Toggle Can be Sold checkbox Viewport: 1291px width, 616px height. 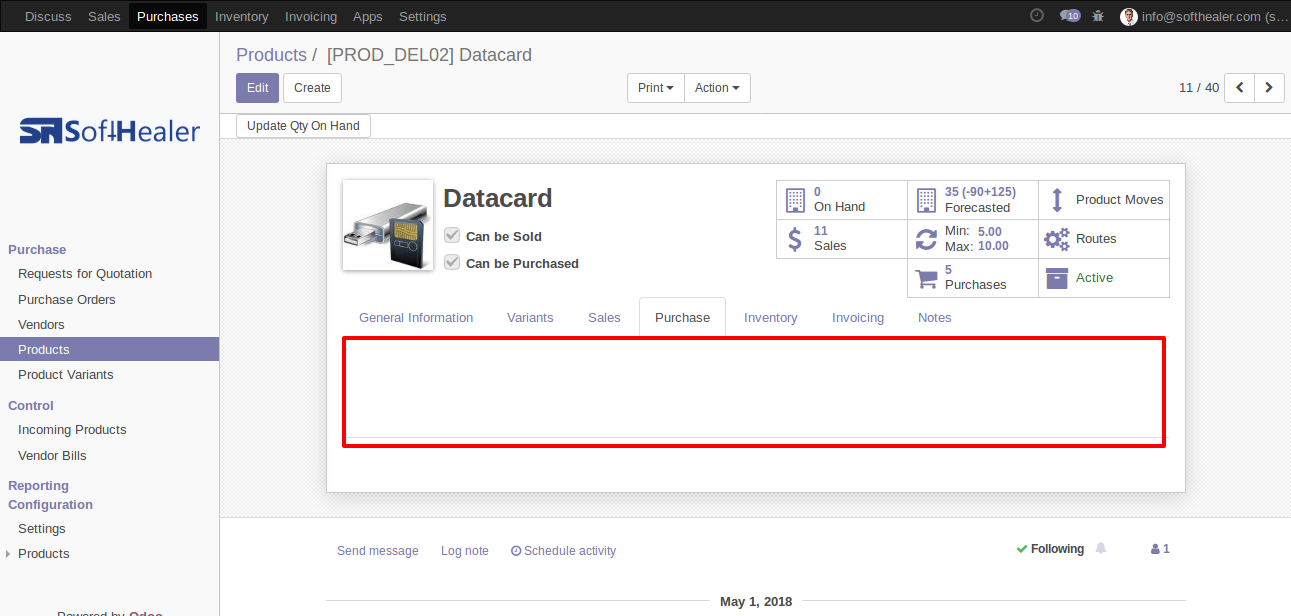tap(452, 236)
